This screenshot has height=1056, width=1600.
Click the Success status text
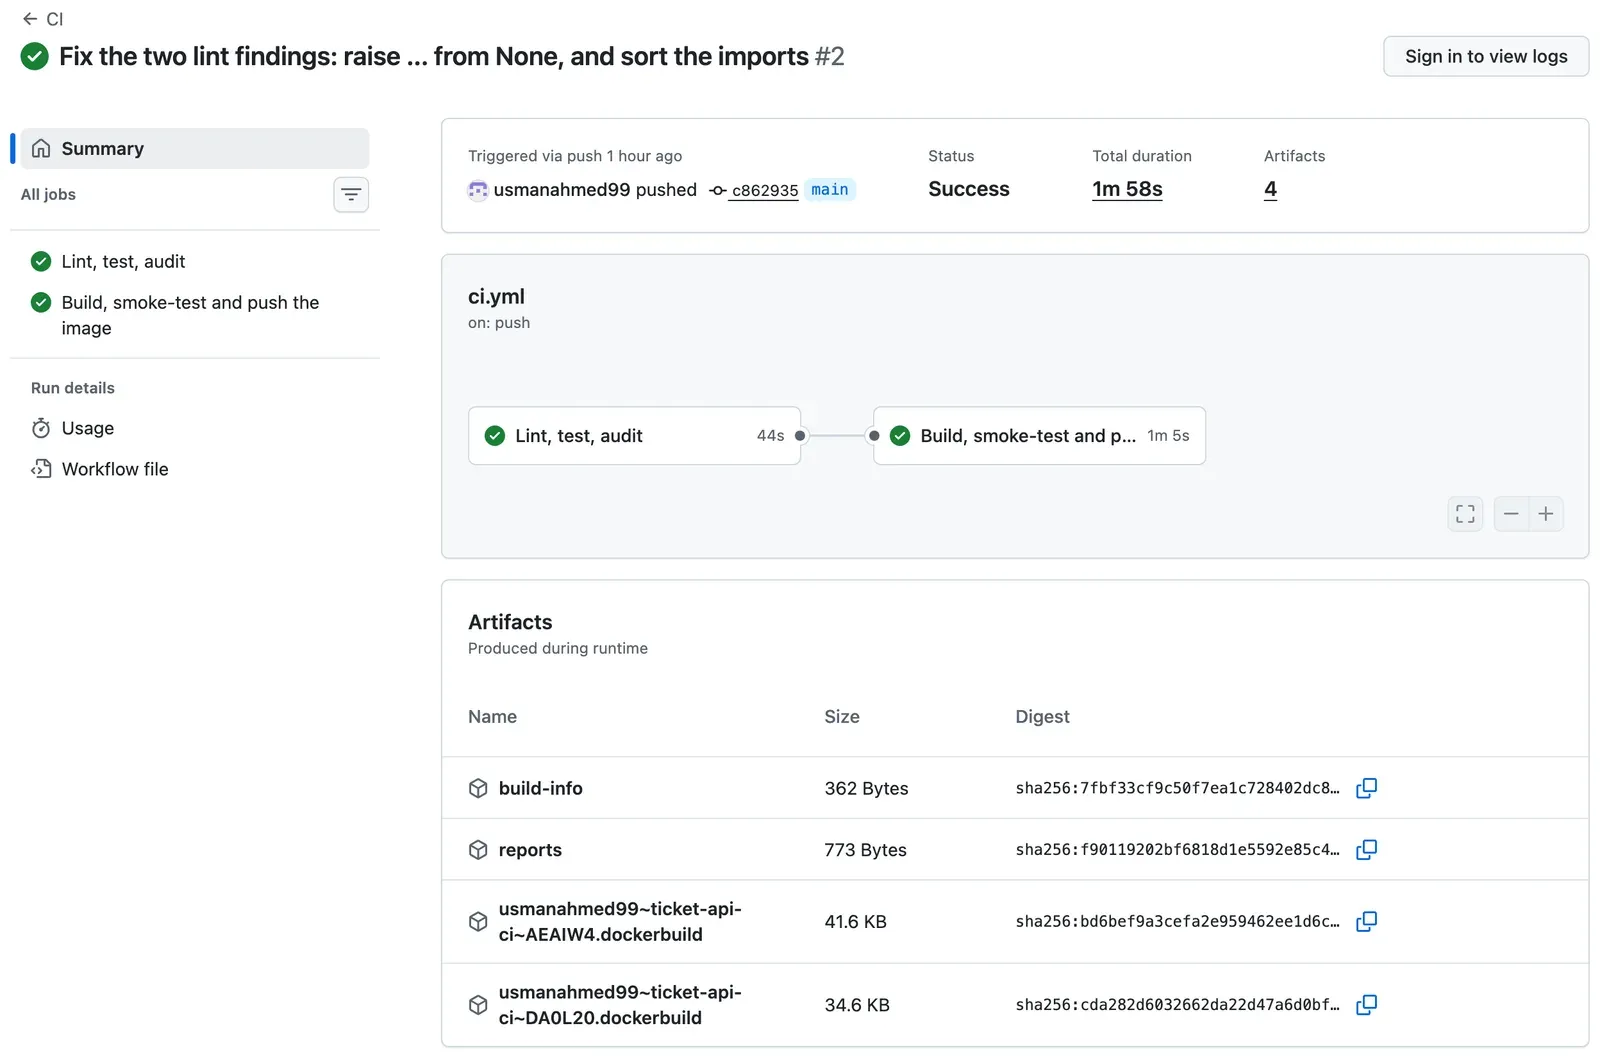968,189
